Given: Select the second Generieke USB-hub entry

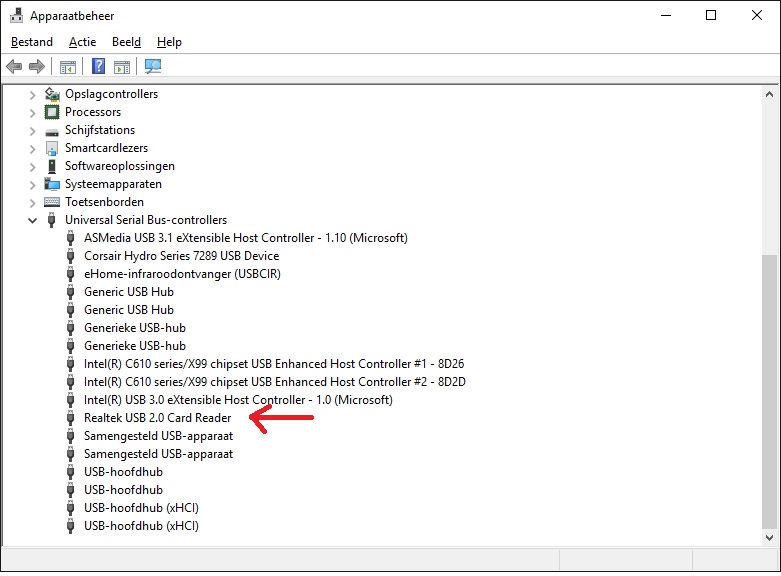Looking at the screenshot, I should [x=134, y=346].
